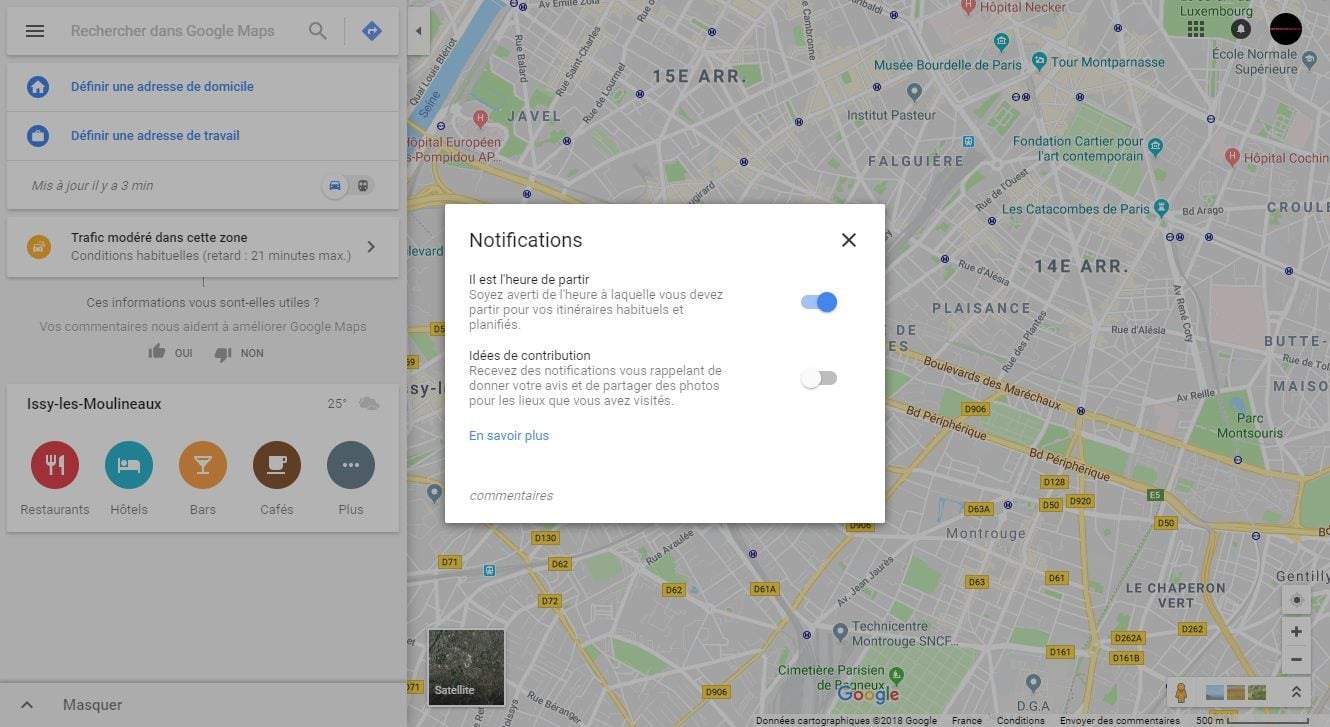Enable the "Idées de contribution" toggle
The width and height of the screenshot is (1330, 727).
click(819, 378)
